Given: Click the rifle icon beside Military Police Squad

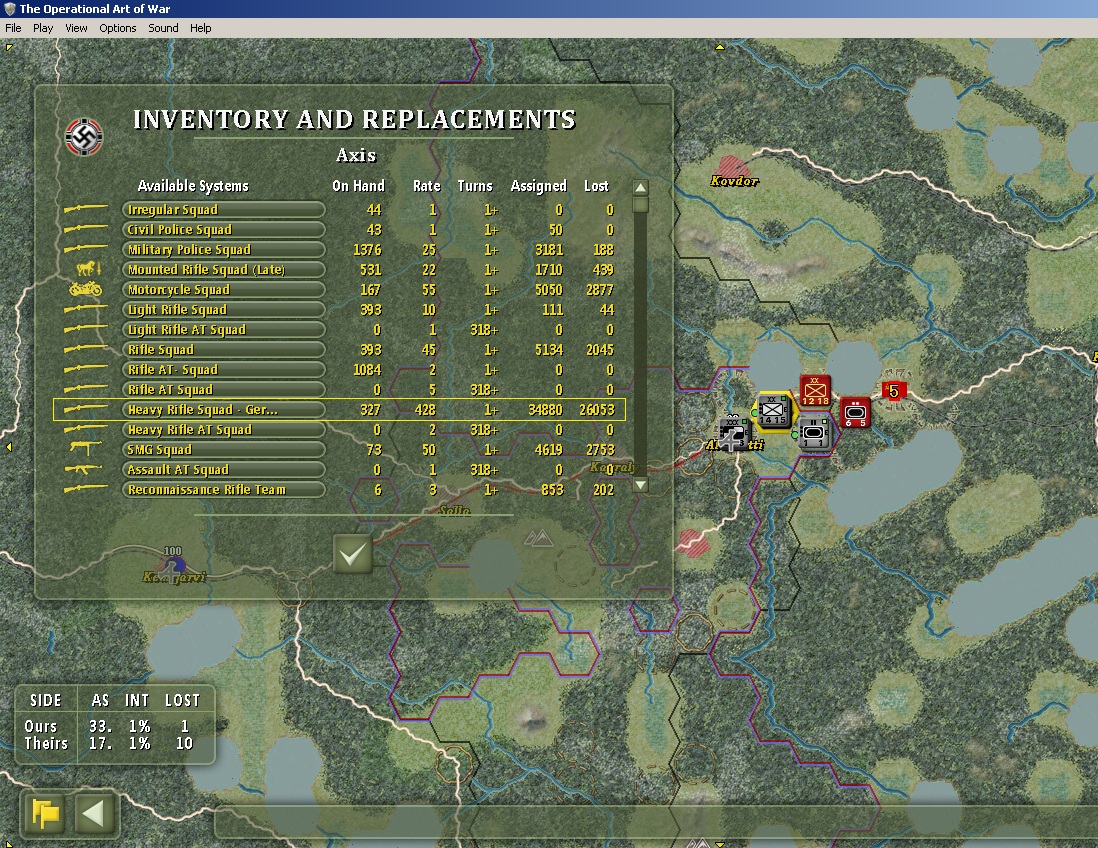Looking at the screenshot, I should (85, 249).
